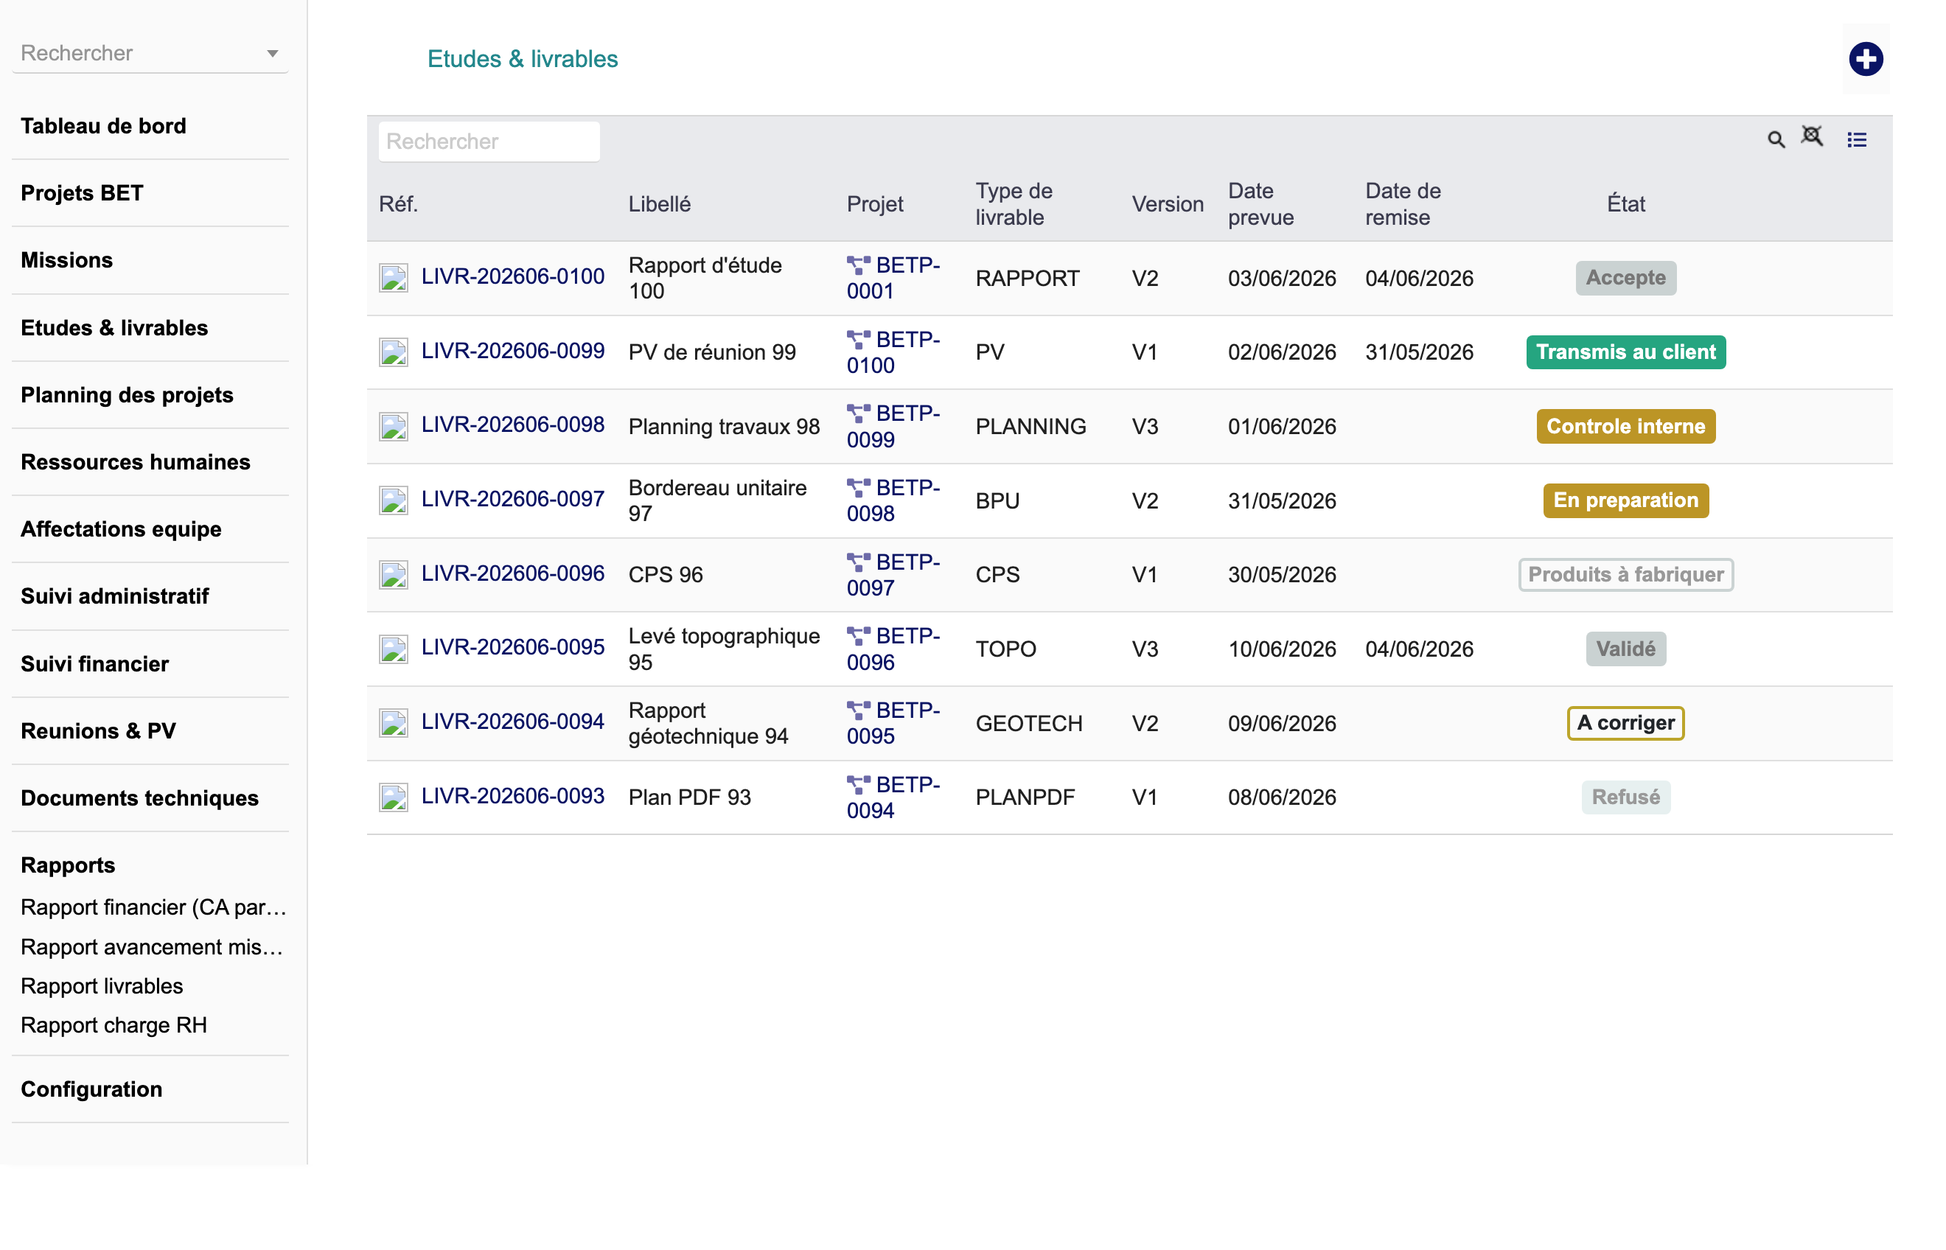Sort by the Réf. column header
The height and width of the screenshot is (1250, 1946).
398,204
